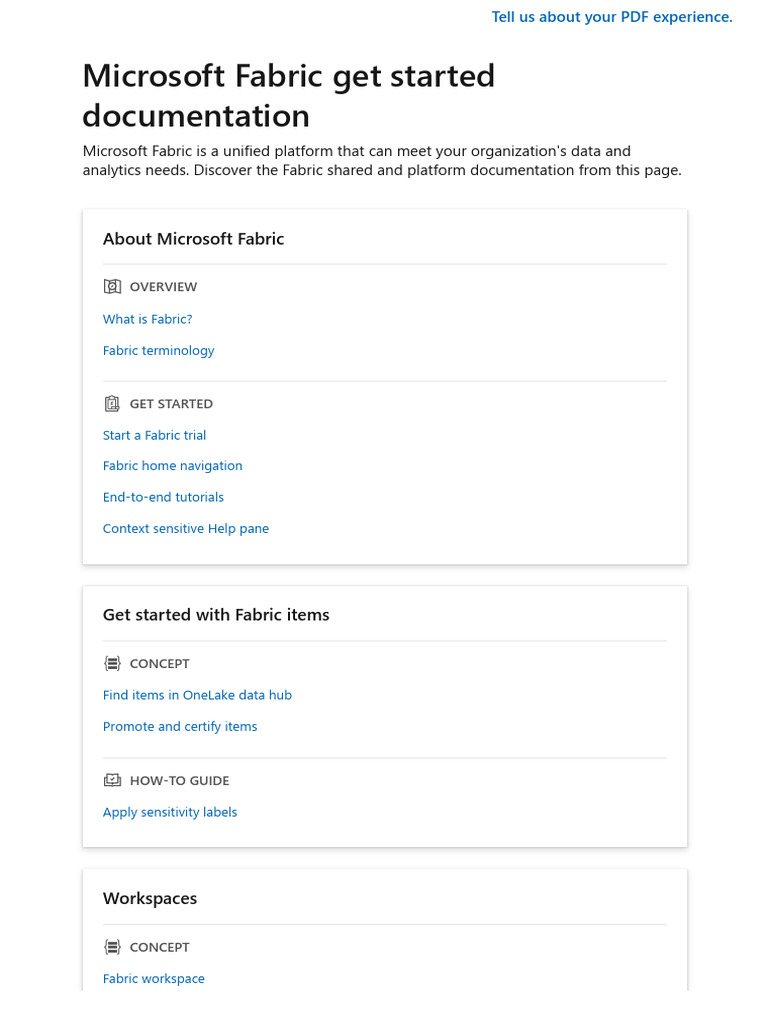Click the About Microsoft Fabric card heading
768x1024 pixels.
pyautogui.click(x=193, y=239)
